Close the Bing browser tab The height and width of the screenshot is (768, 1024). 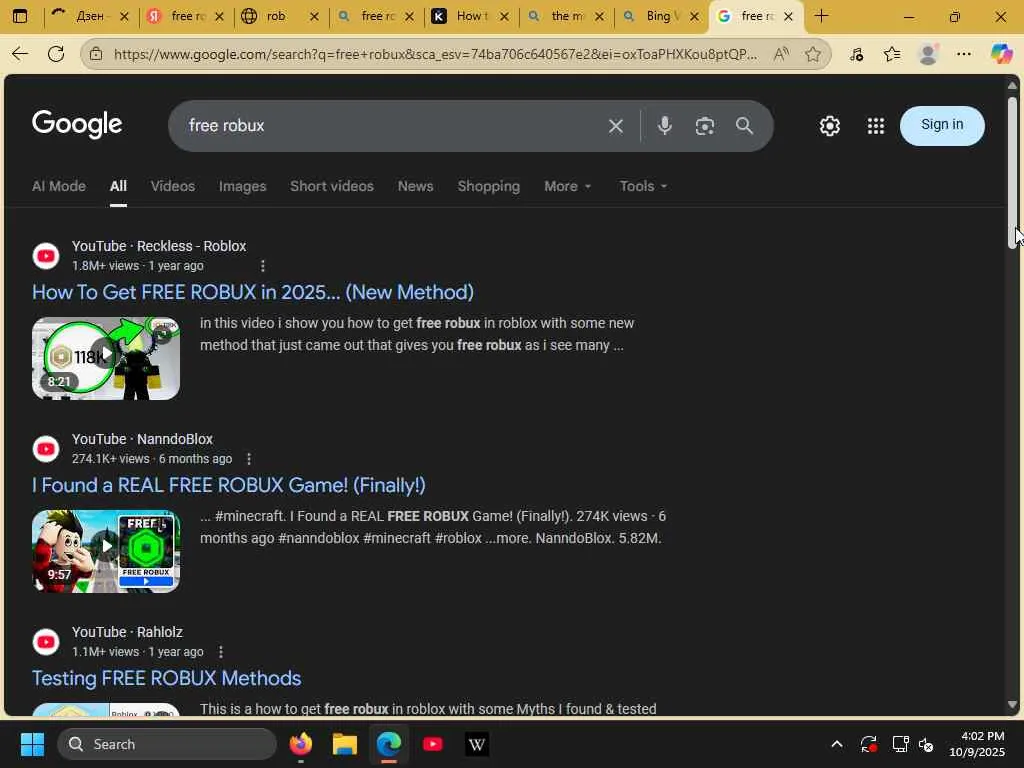coord(694,16)
